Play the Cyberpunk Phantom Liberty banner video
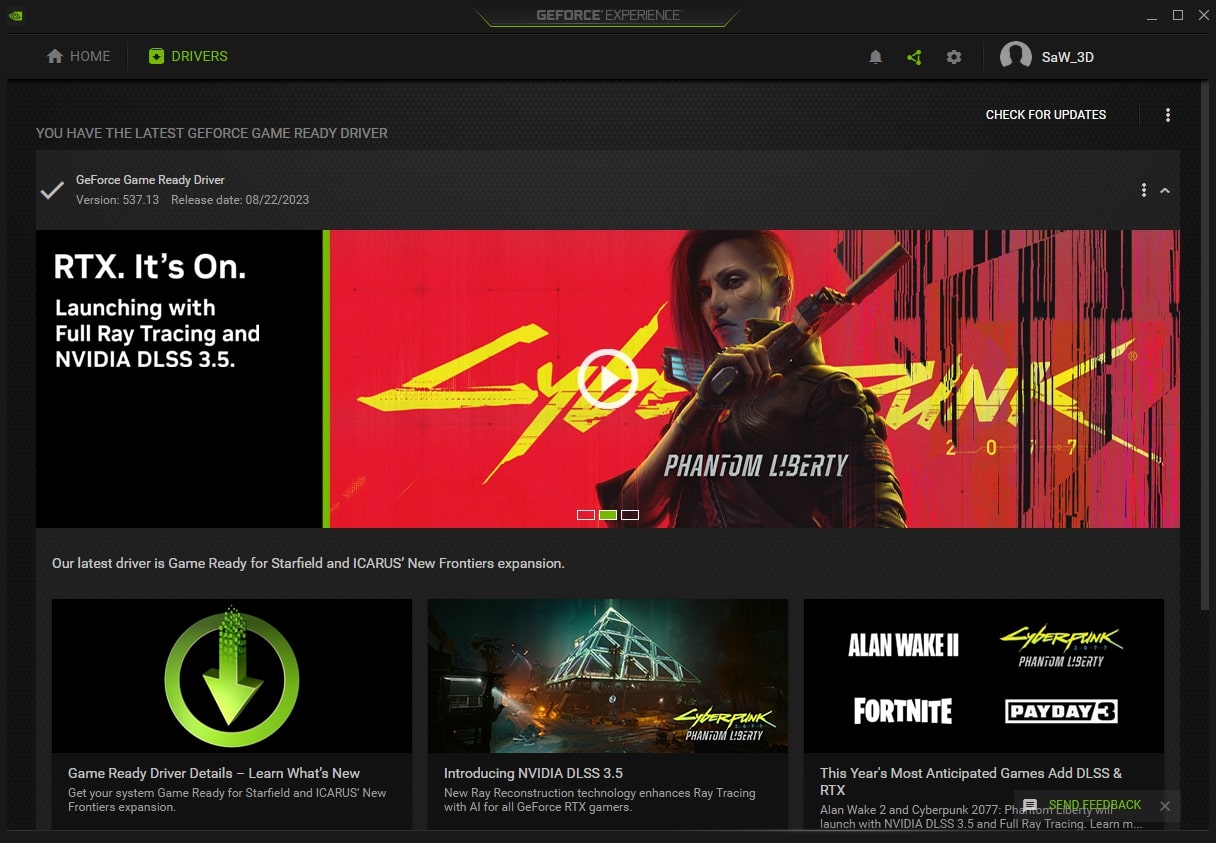The image size is (1216, 843). pyautogui.click(x=607, y=379)
